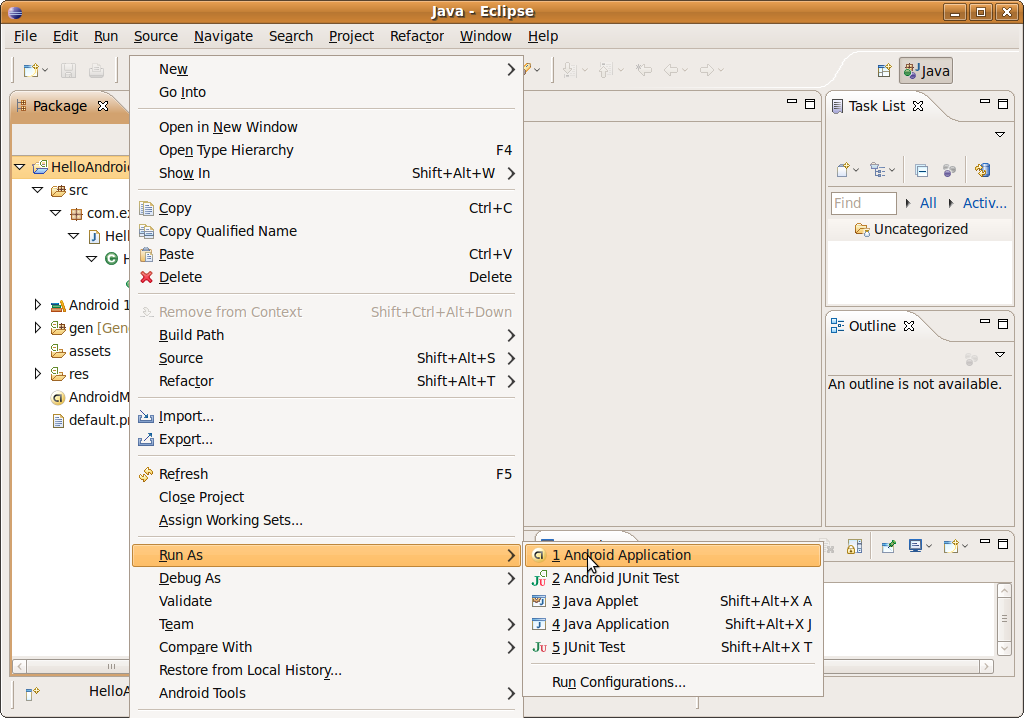Open Task List view menu dropdown arrow
The height and width of the screenshot is (718, 1024).
[1000, 134]
